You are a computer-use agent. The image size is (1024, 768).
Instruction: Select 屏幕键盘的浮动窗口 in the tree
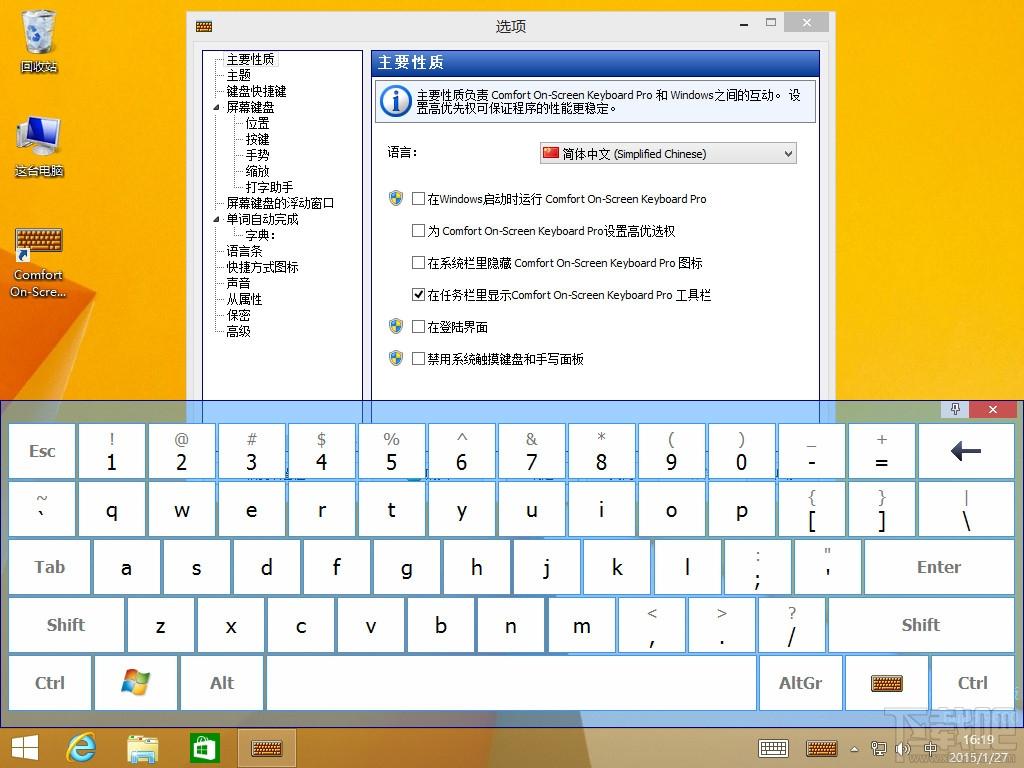point(280,203)
